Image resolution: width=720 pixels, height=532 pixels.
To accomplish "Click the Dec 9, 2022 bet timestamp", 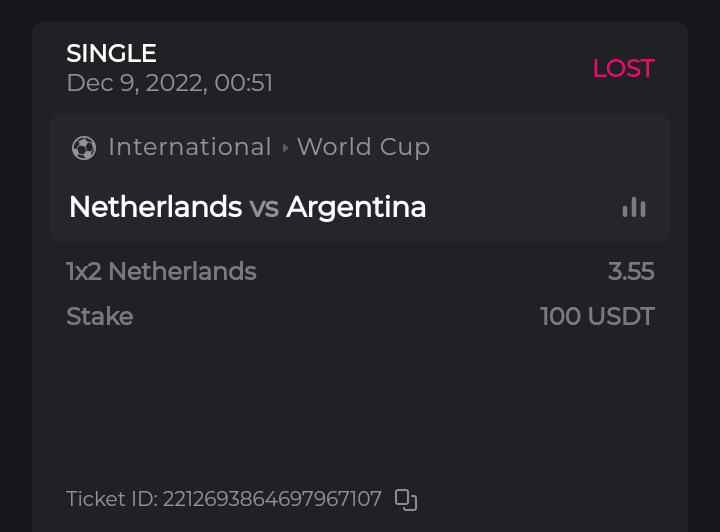I will (x=169, y=83).
